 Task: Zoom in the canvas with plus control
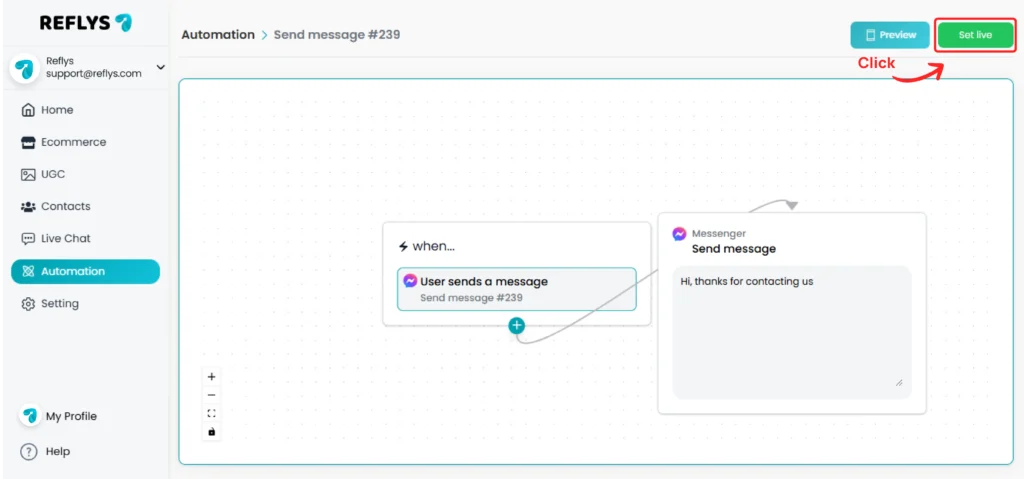211,377
